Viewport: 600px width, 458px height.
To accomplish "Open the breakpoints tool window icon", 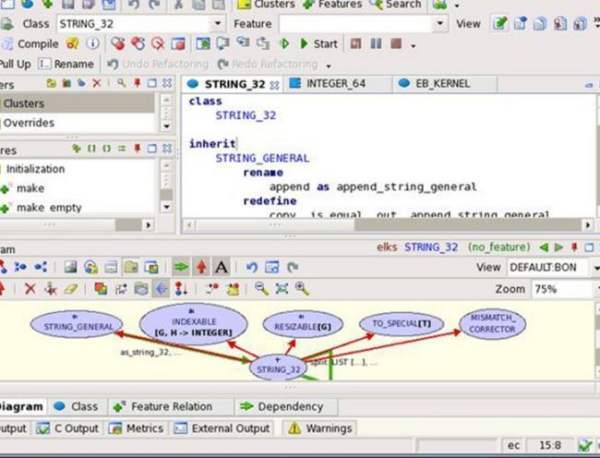I will pyautogui.click(x=178, y=44).
